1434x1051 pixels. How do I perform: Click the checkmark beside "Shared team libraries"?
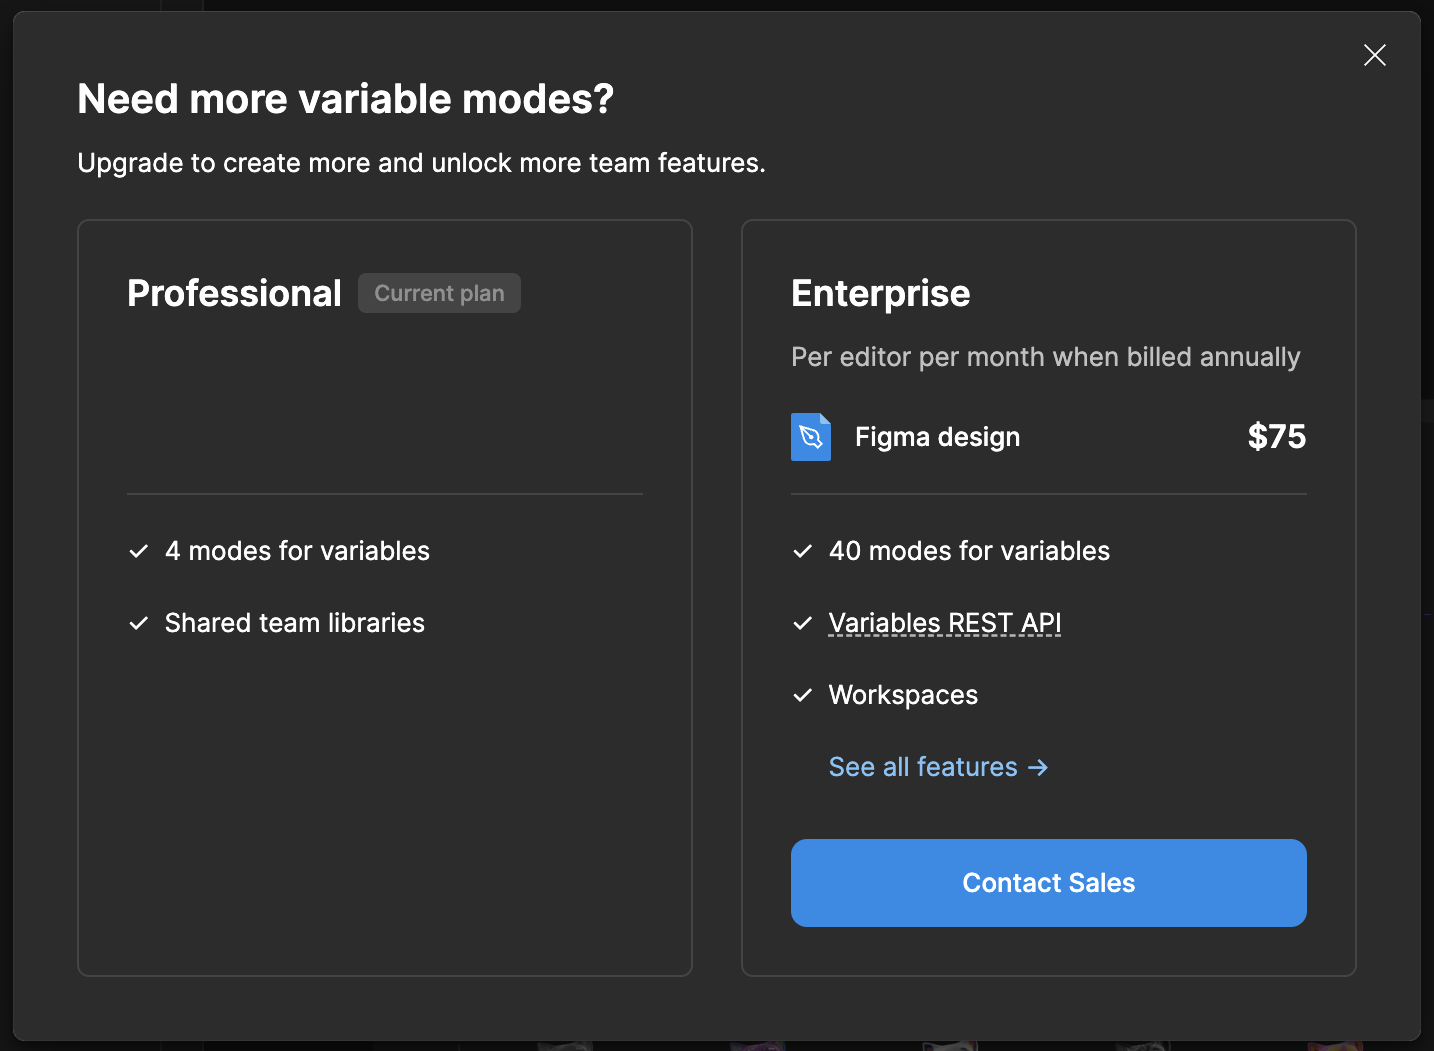pos(138,623)
